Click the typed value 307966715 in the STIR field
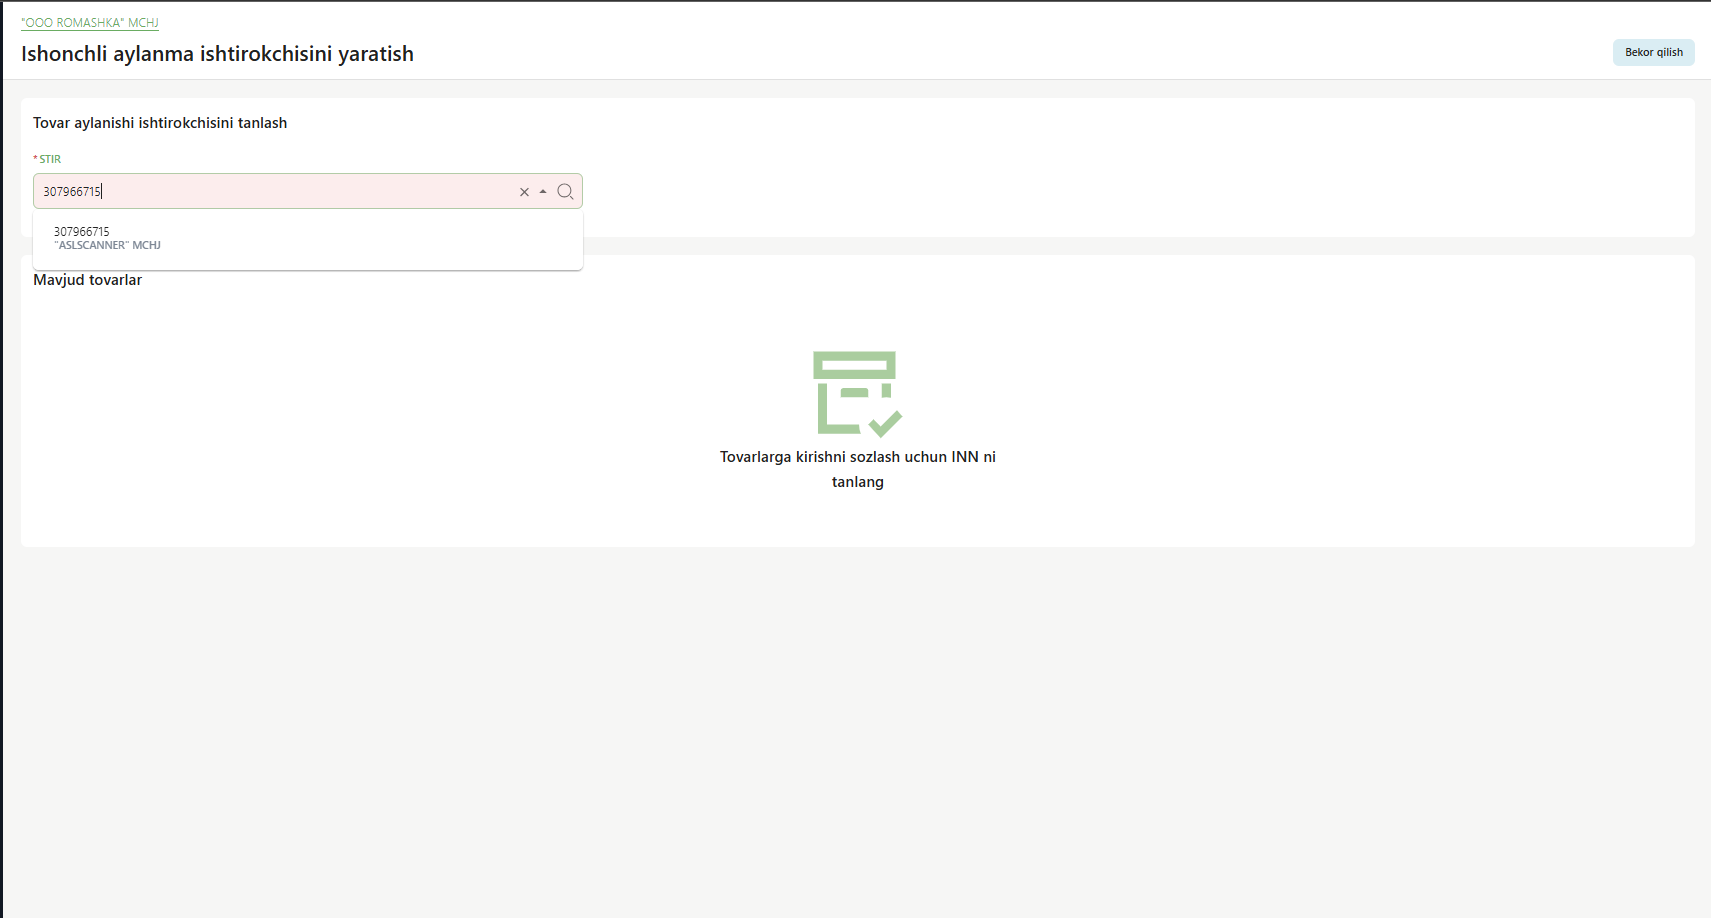 point(72,192)
